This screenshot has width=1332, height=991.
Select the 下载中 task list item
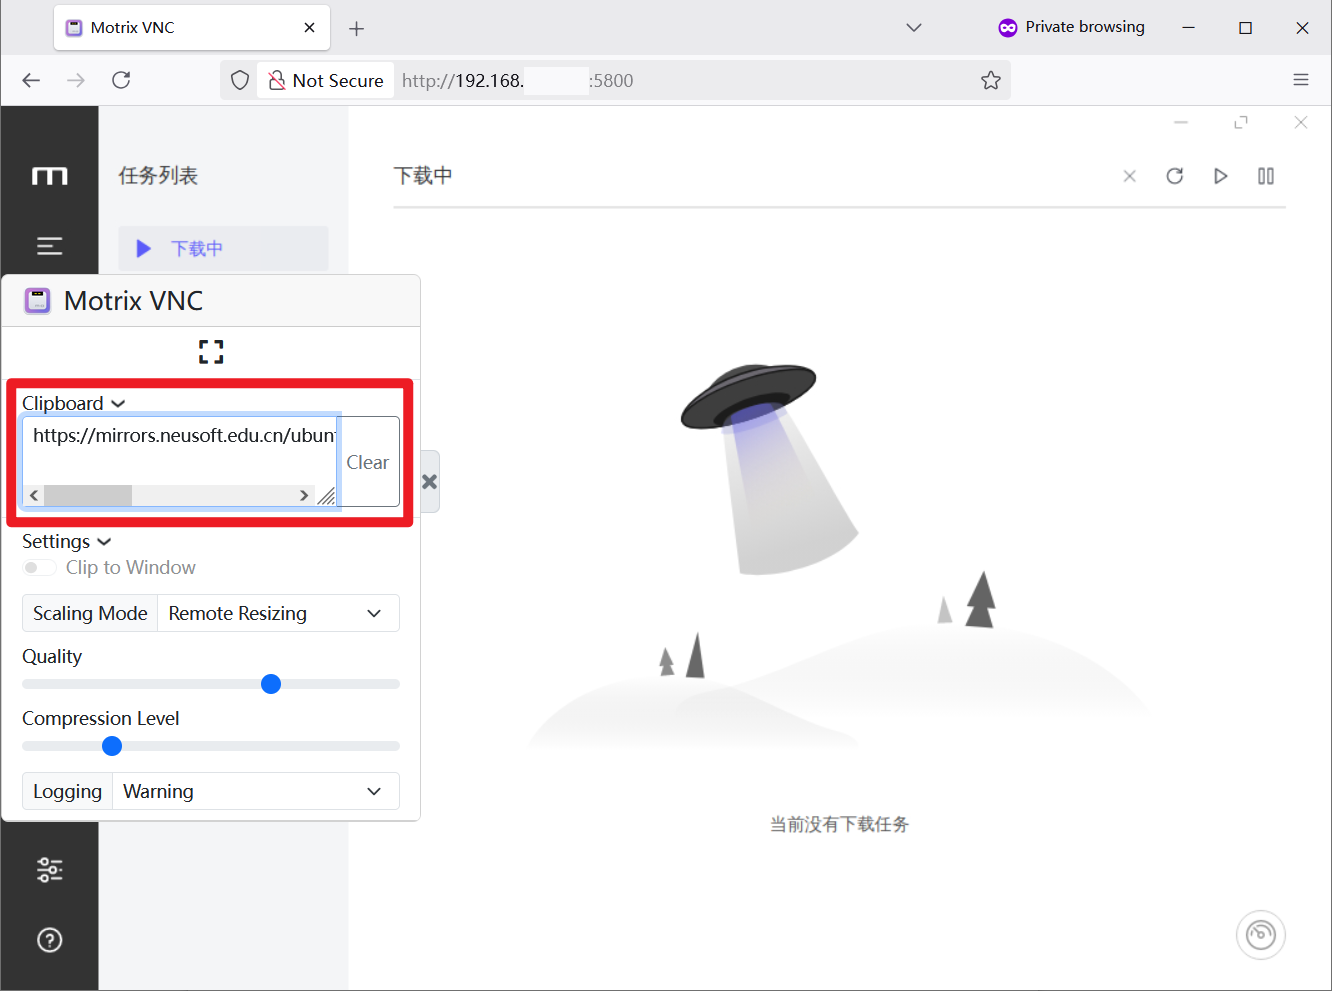[x=223, y=248]
